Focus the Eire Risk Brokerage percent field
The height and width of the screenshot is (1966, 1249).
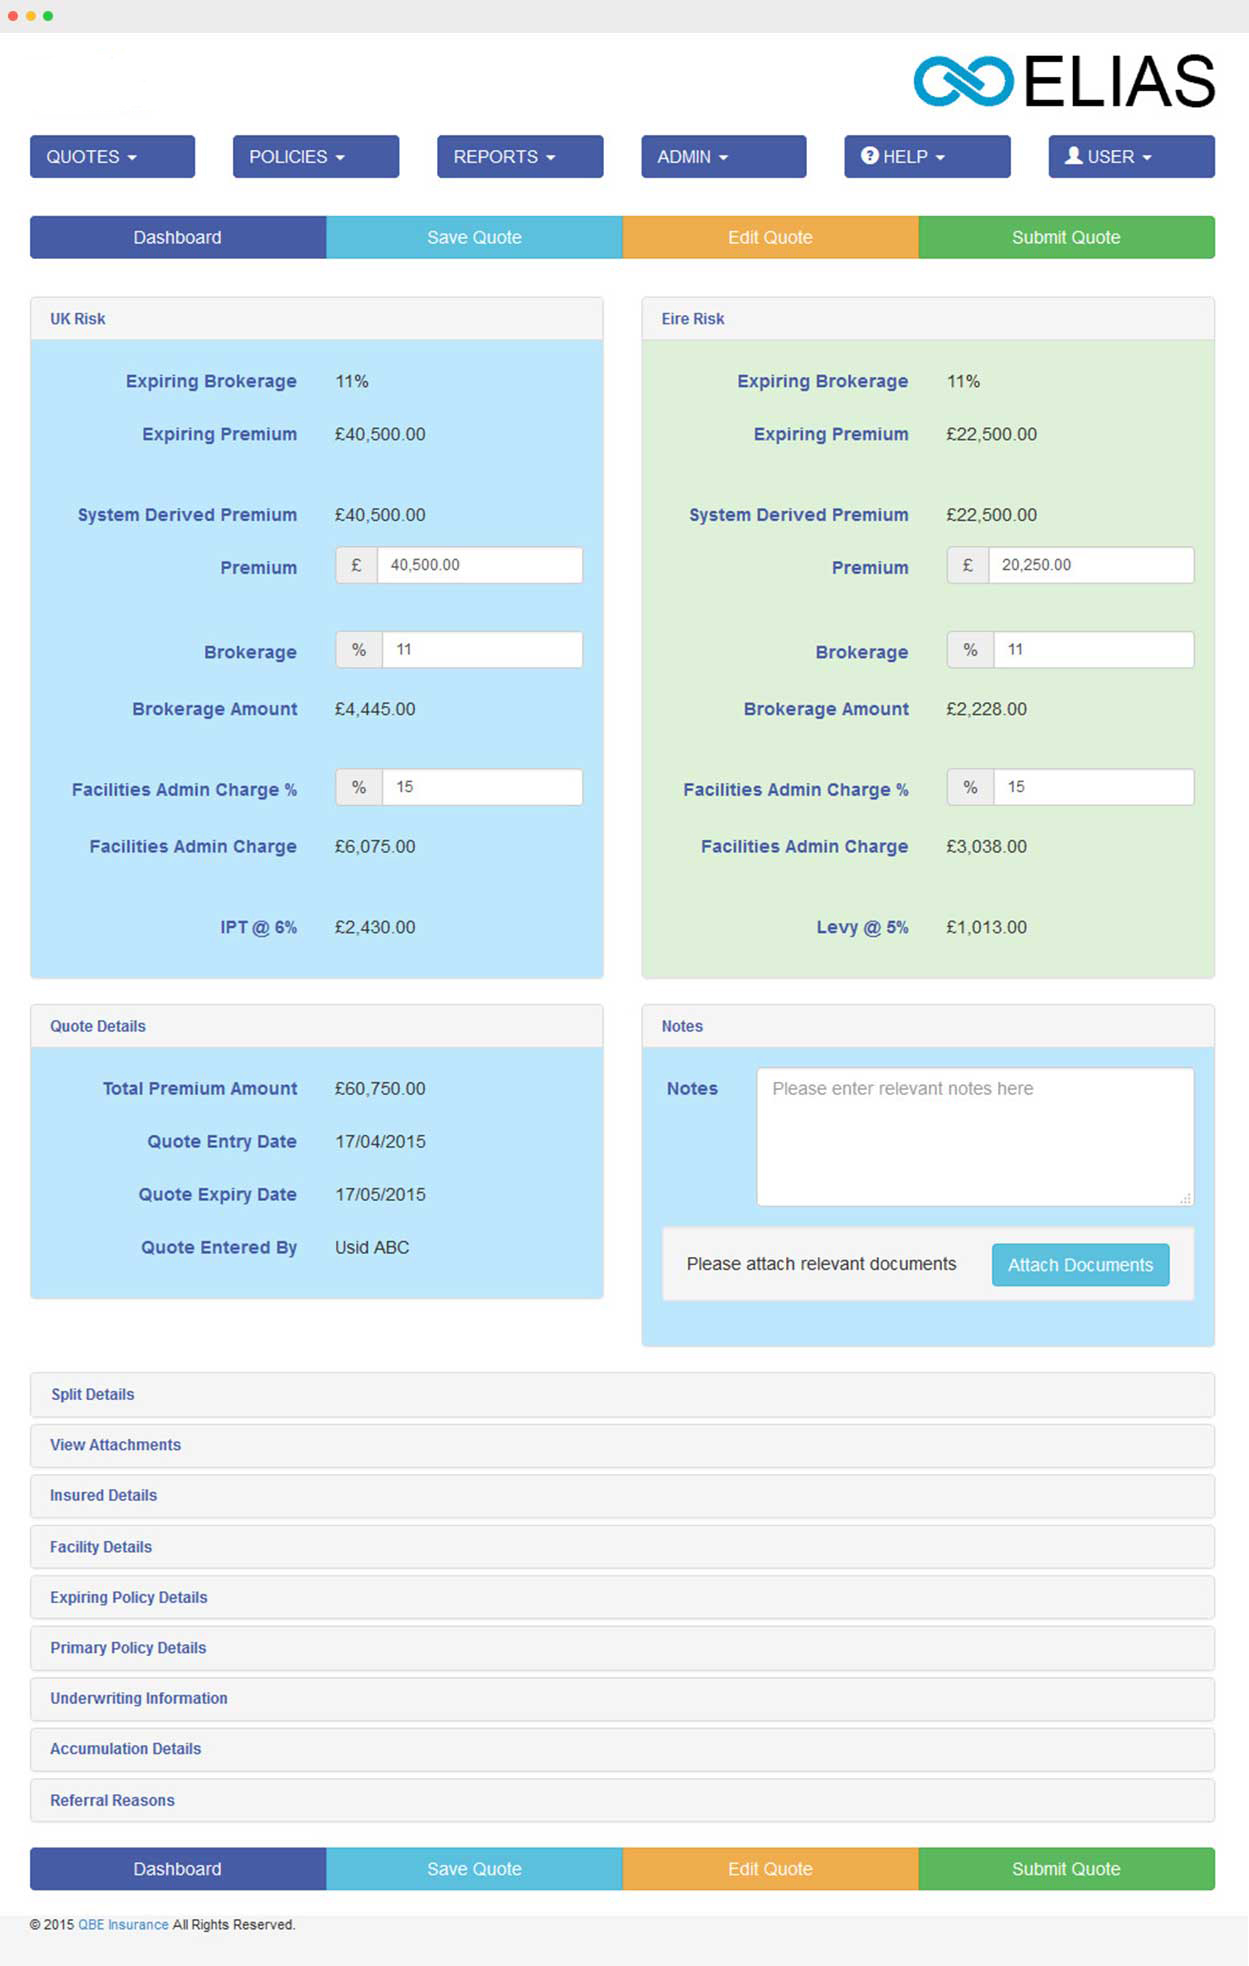pyautogui.click(x=1092, y=650)
